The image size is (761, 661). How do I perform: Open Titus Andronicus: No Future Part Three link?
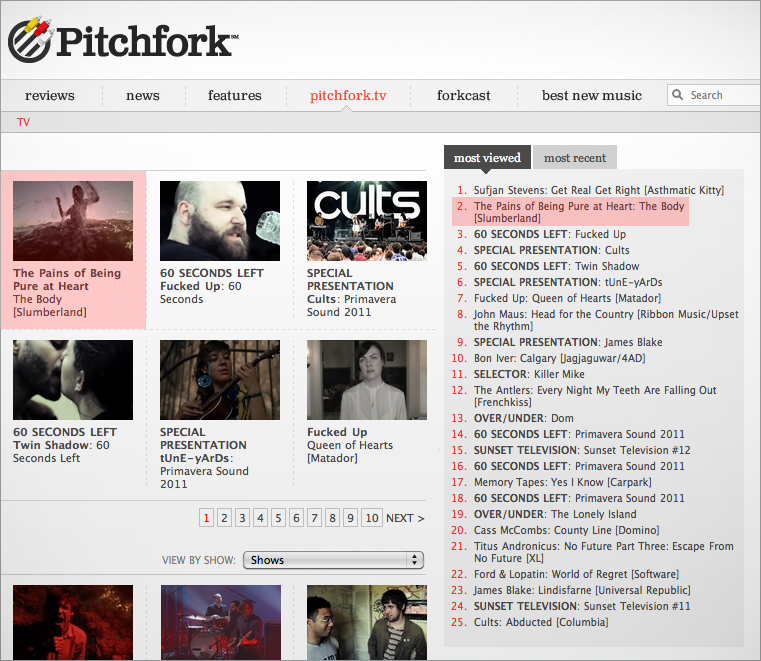604,552
